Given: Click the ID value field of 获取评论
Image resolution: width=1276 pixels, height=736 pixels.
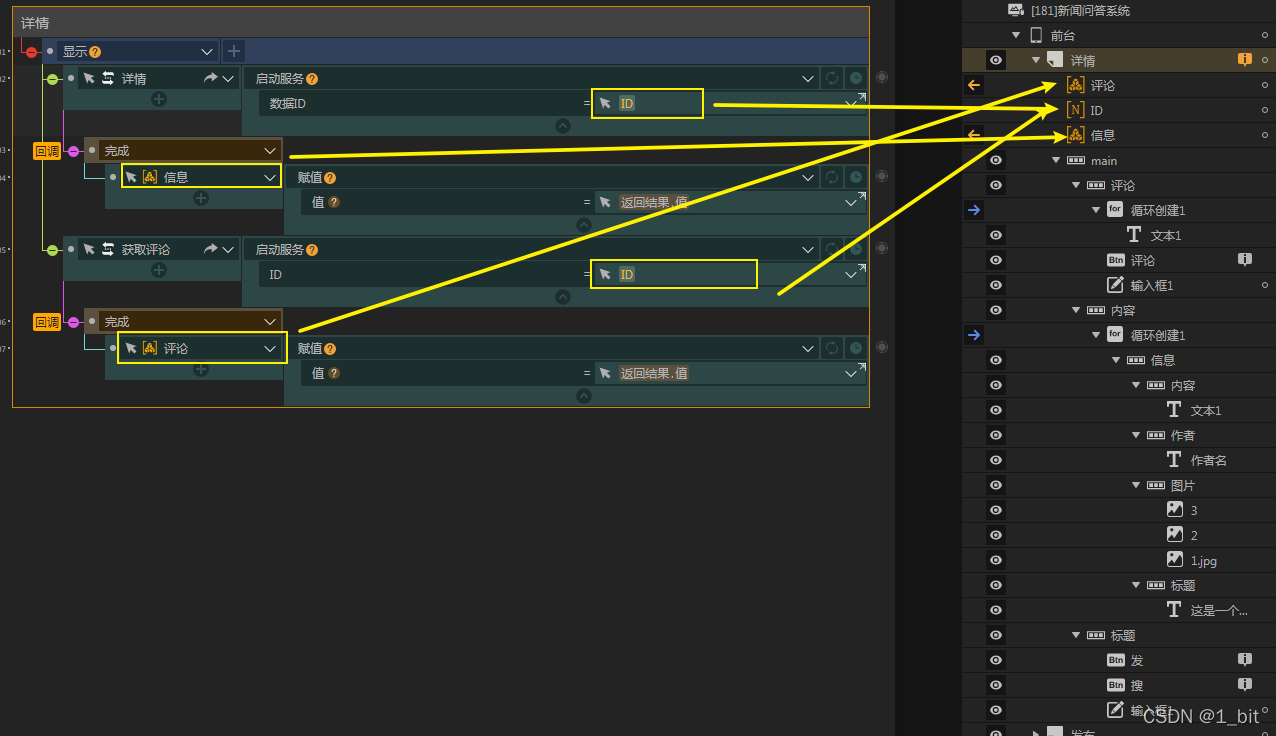Looking at the screenshot, I should (673, 274).
